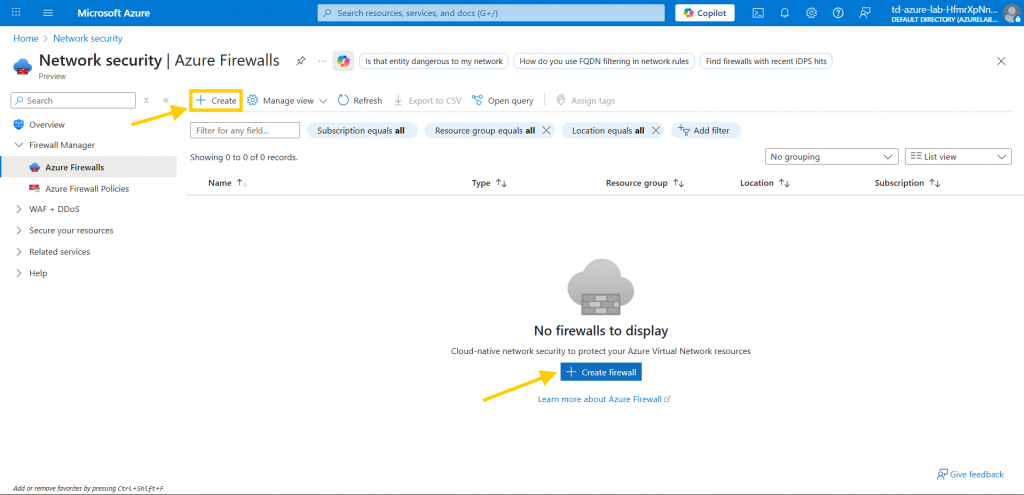This screenshot has height=495, width=1024.
Task: Click the Filter for any field box
Action: pyautogui.click(x=245, y=131)
